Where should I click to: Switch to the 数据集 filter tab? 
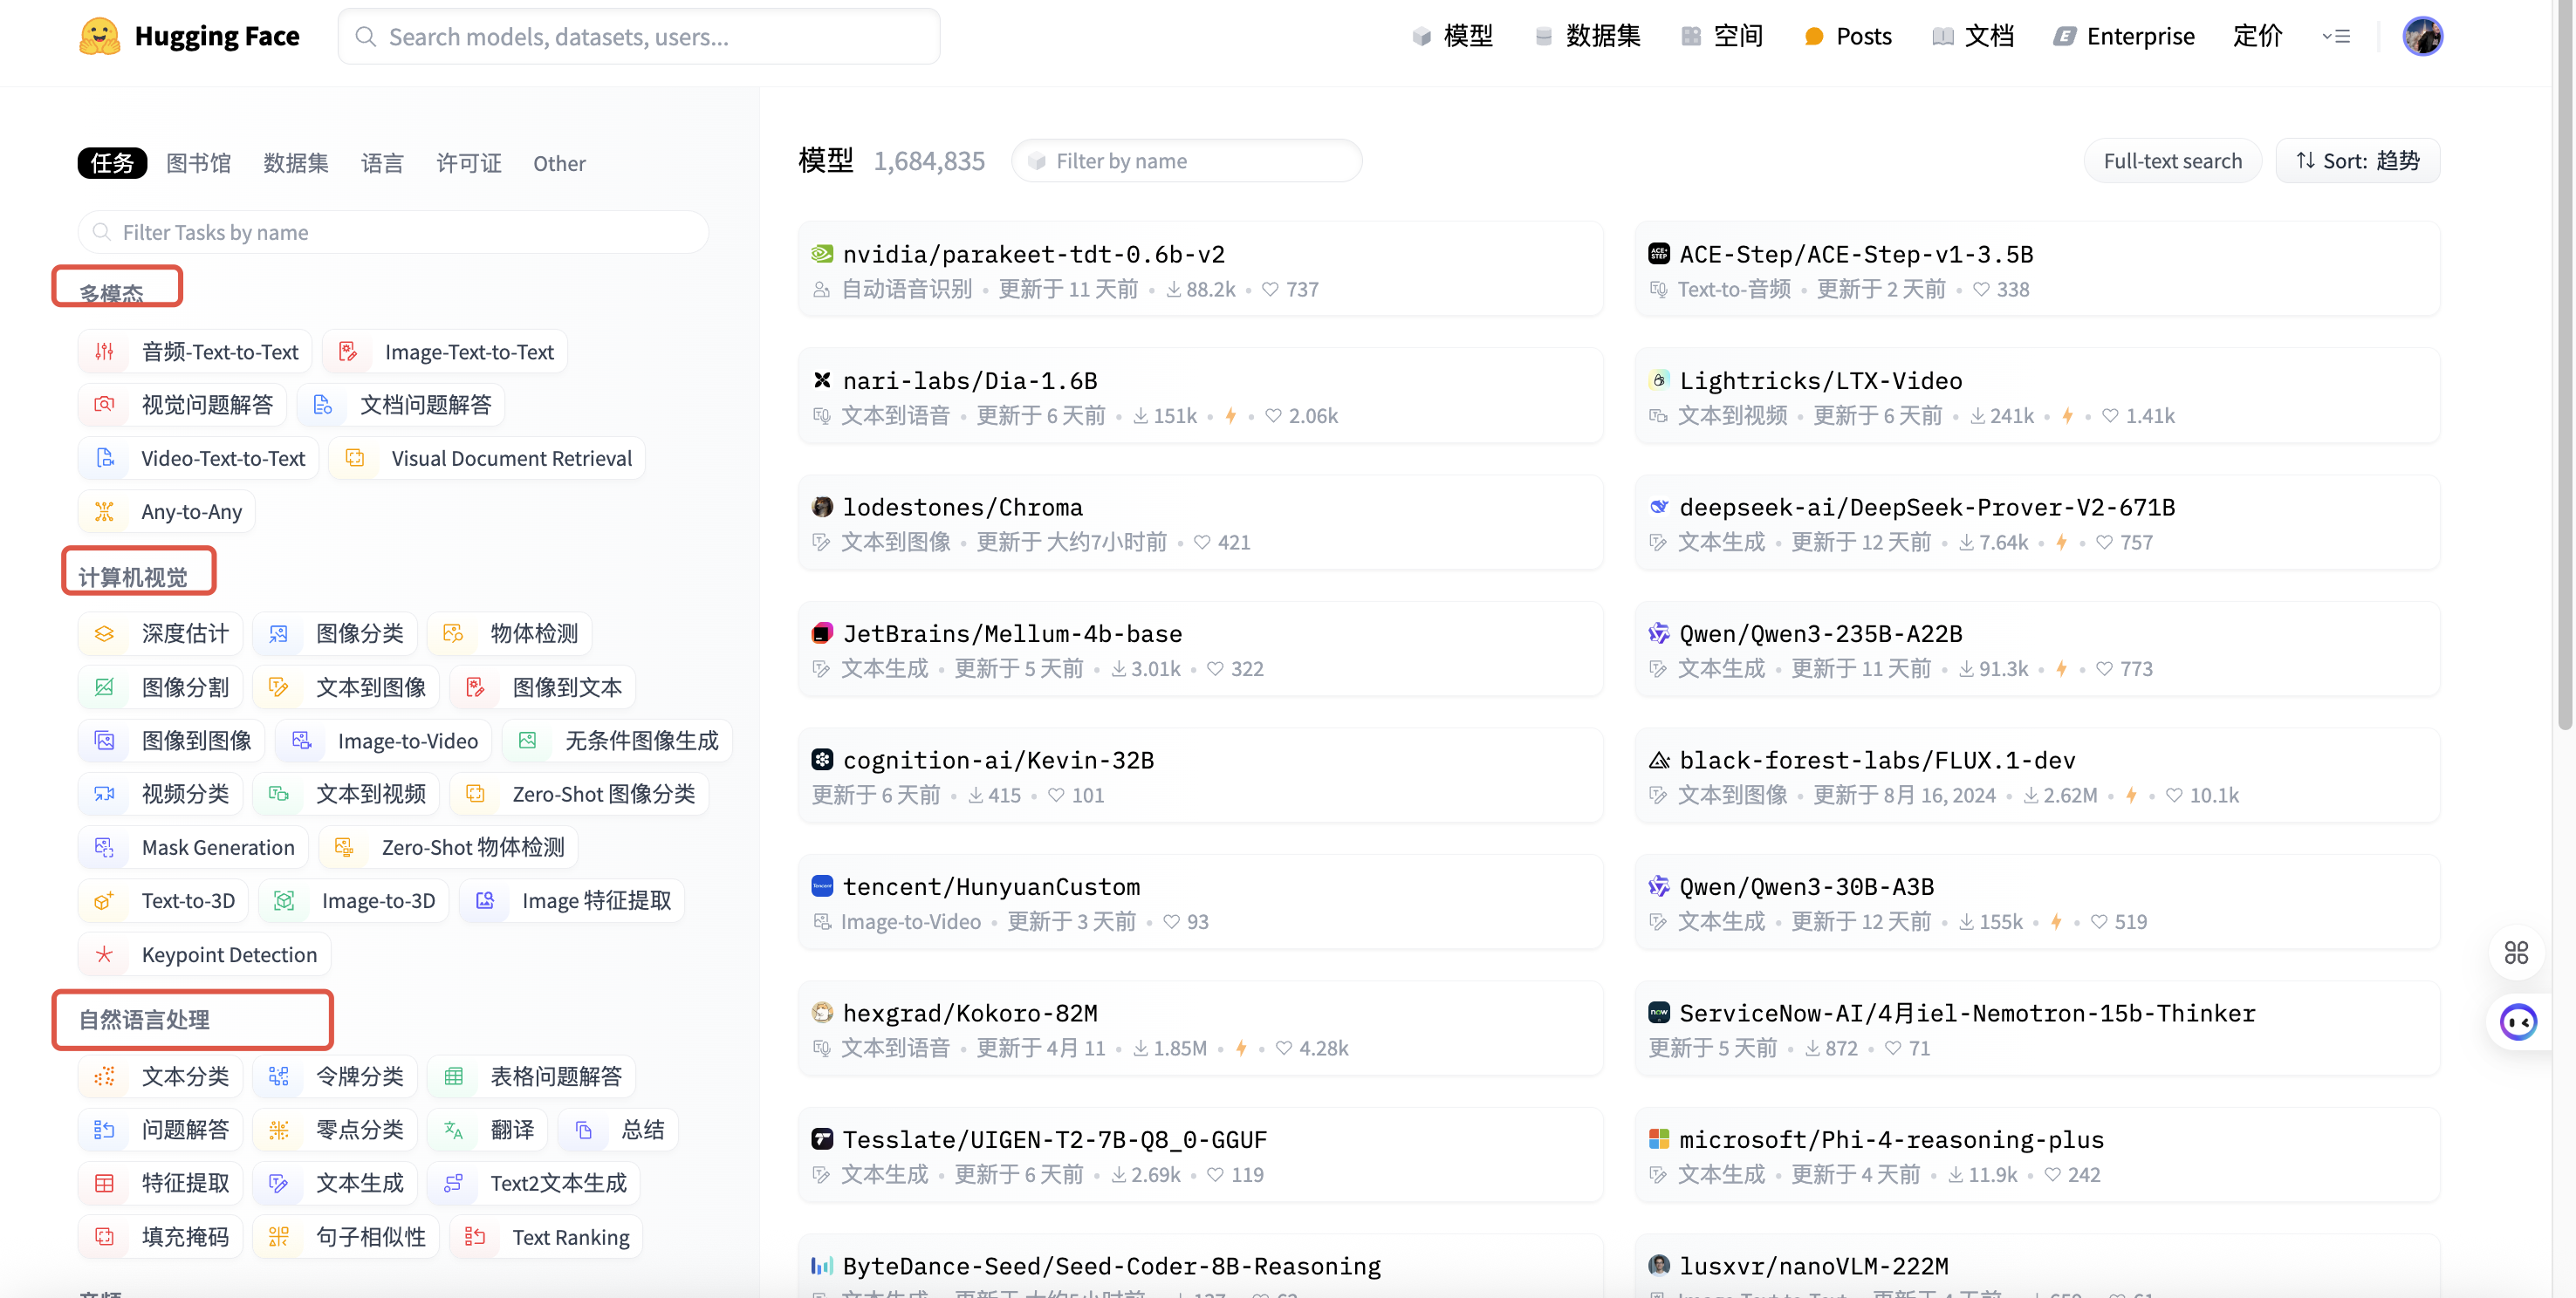click(296, 163)
